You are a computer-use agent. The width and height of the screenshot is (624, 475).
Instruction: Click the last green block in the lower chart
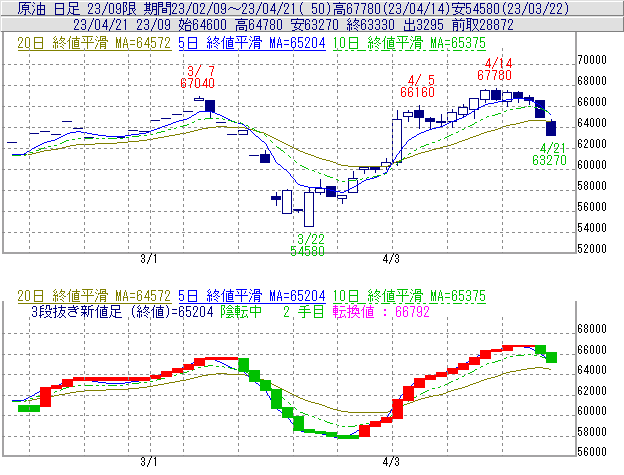click(551, 357)
